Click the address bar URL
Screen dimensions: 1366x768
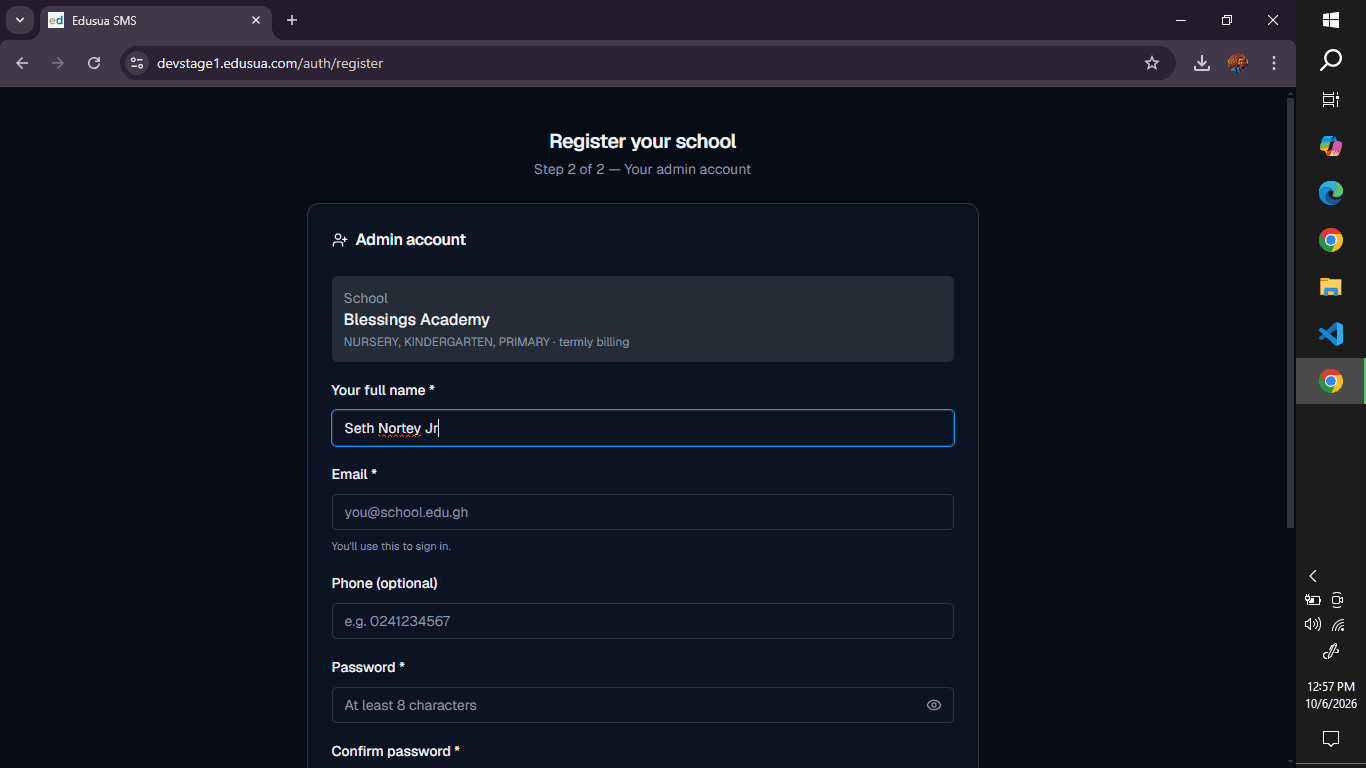(x=270, y=63)
